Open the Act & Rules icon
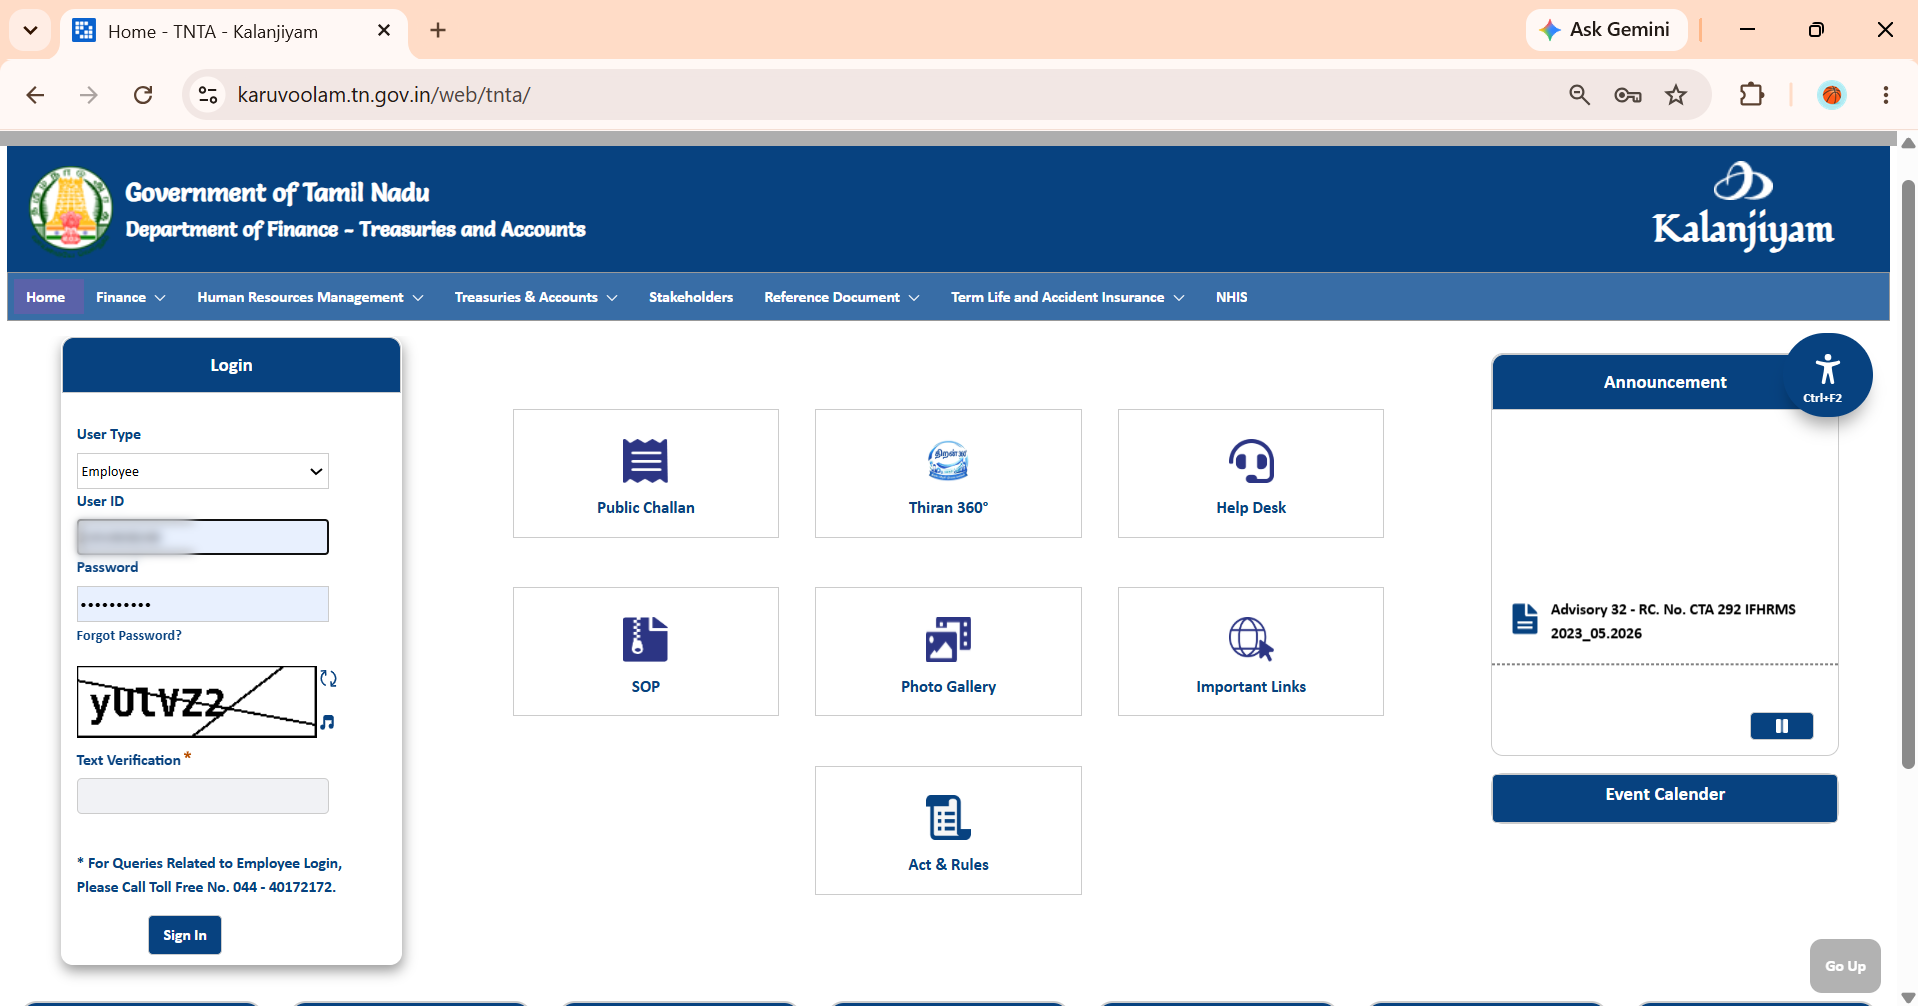This screenshot has height=1006, width=1918. [948, 818]
